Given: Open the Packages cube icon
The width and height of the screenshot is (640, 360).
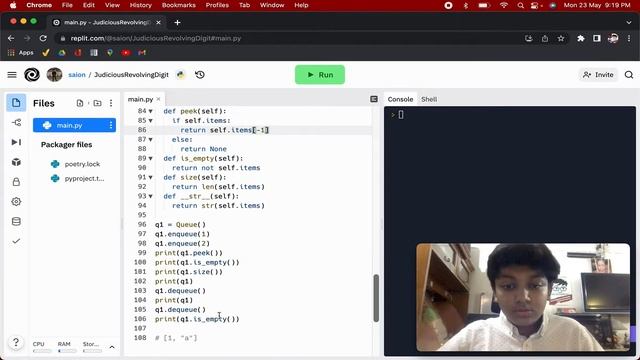Looking at the screenshot, I should [16, 162].
